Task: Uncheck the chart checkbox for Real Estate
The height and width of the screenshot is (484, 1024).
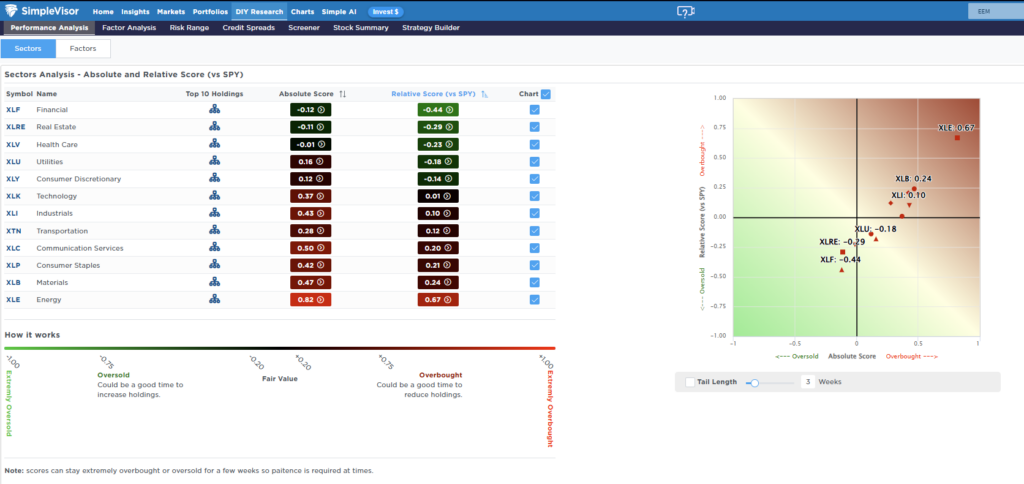Action: [x=534, y=127]
